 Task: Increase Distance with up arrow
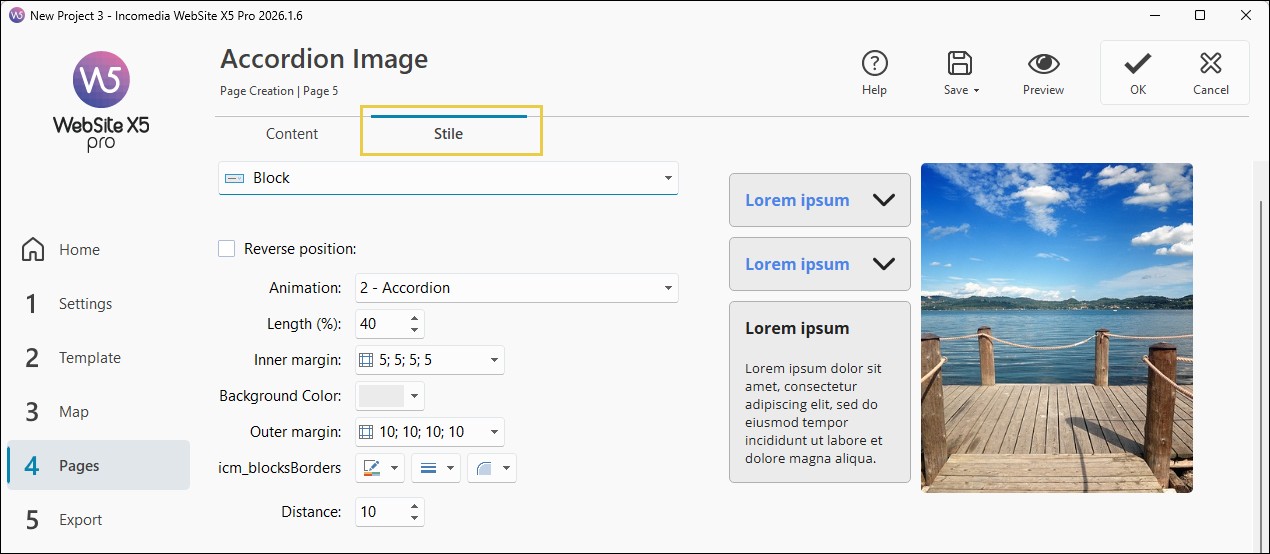(415, 506)
